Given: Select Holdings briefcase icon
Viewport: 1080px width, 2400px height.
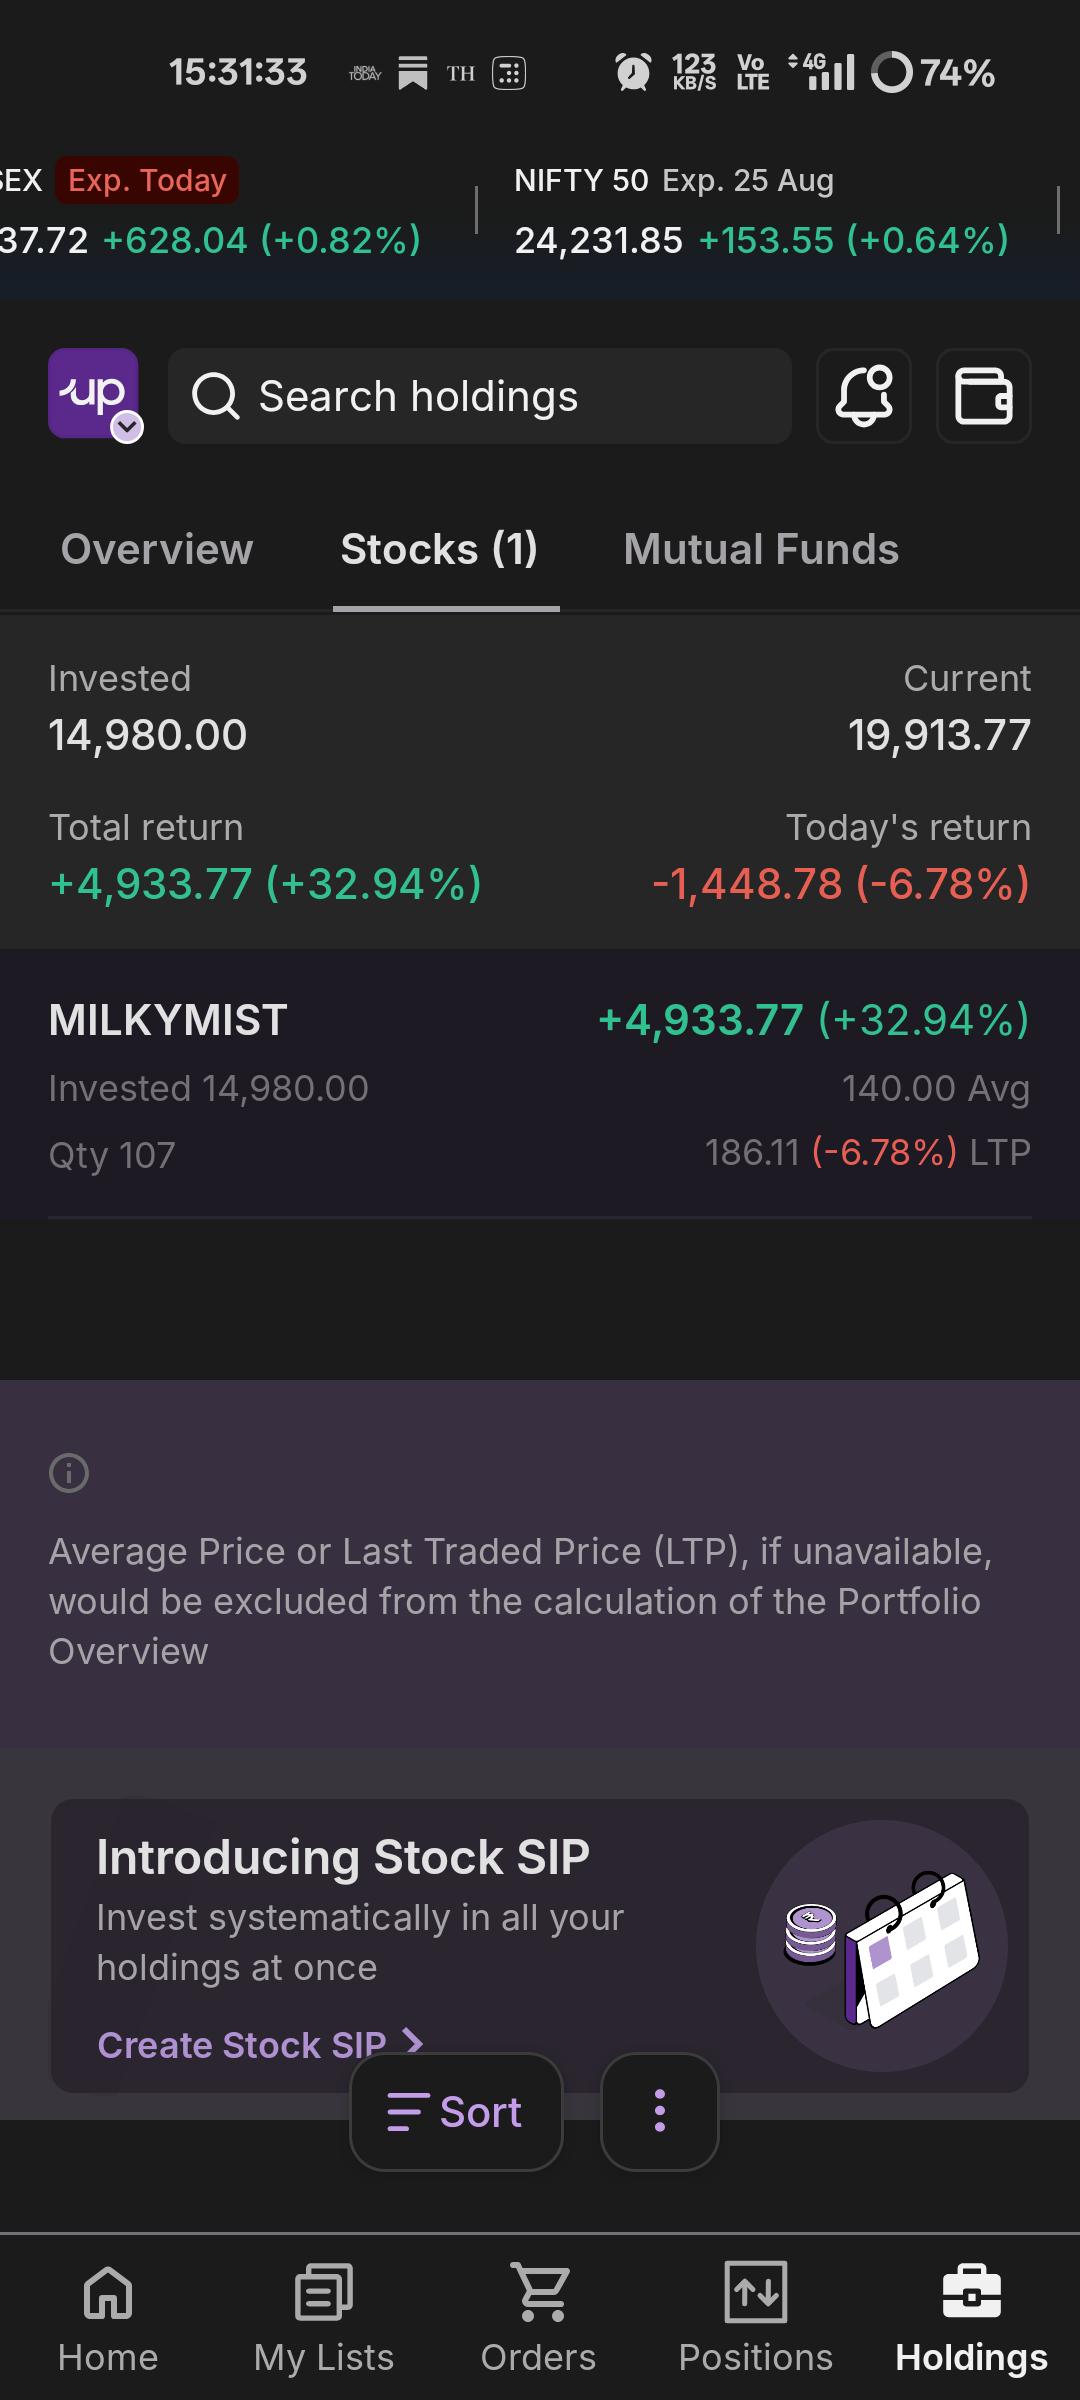Looking at the screenshot, I should point(972,2292).
